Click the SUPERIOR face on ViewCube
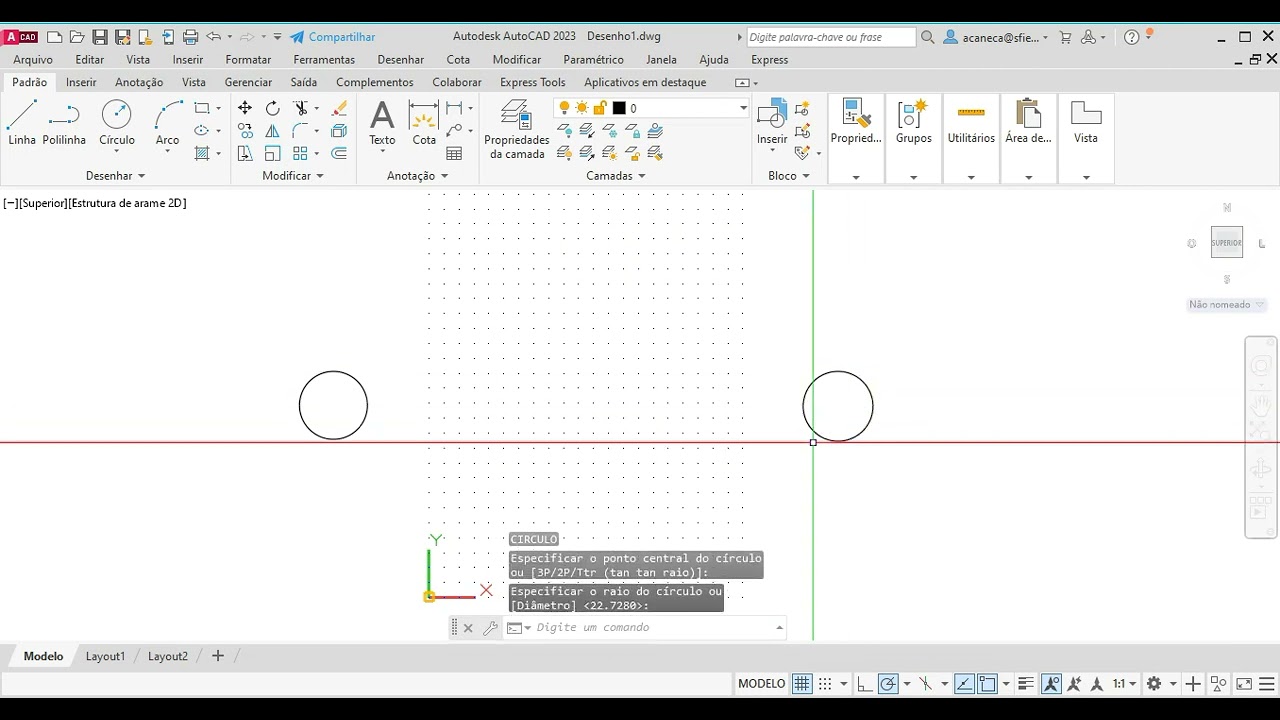 point(1227,242)
